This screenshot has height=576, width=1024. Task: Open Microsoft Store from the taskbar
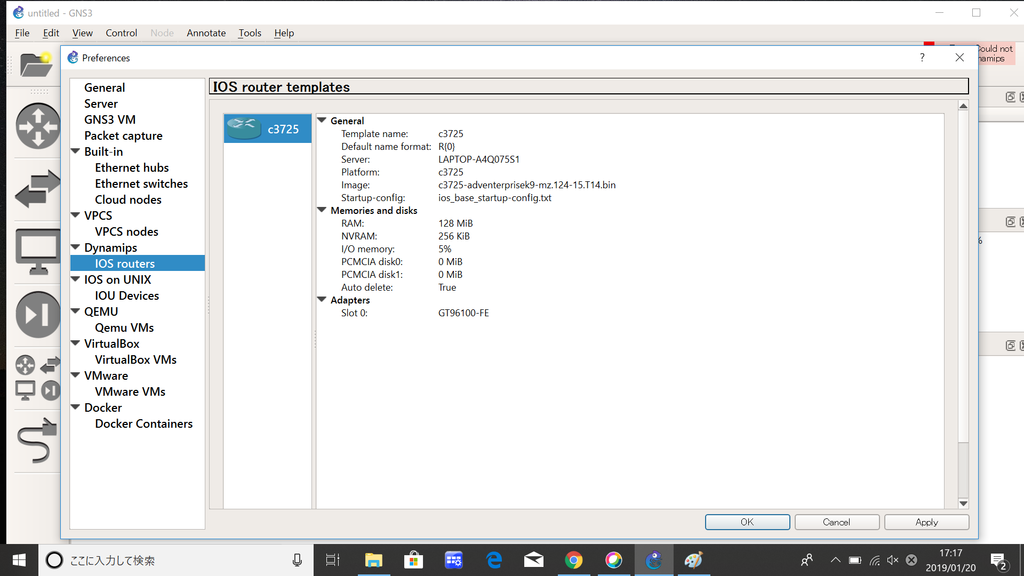pos(413,560)
